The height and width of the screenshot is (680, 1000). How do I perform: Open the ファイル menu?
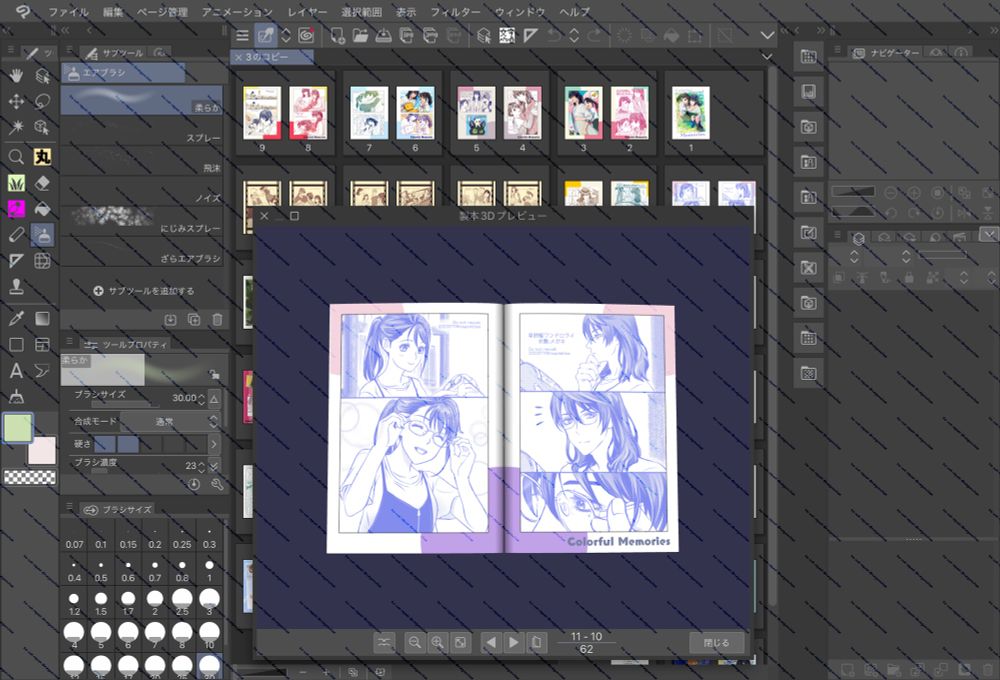pos(68,12)
